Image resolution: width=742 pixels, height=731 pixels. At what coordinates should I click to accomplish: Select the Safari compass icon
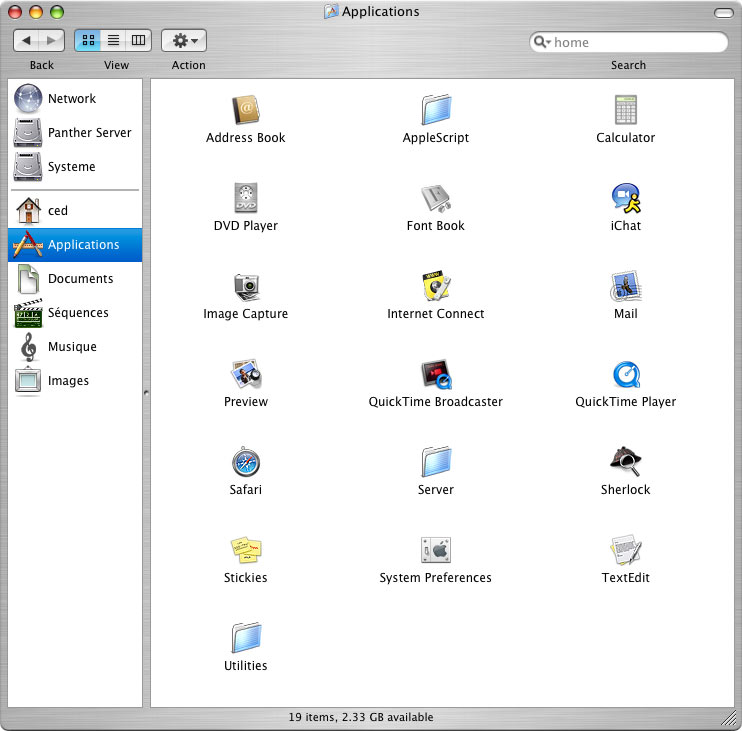(246, 462)
